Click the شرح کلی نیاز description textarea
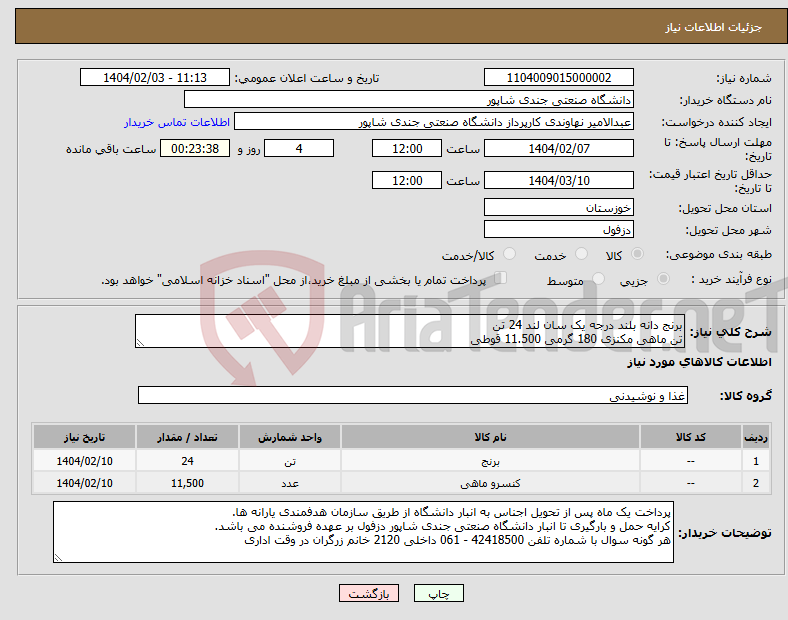The image size is (788, 620). point(410,331)
